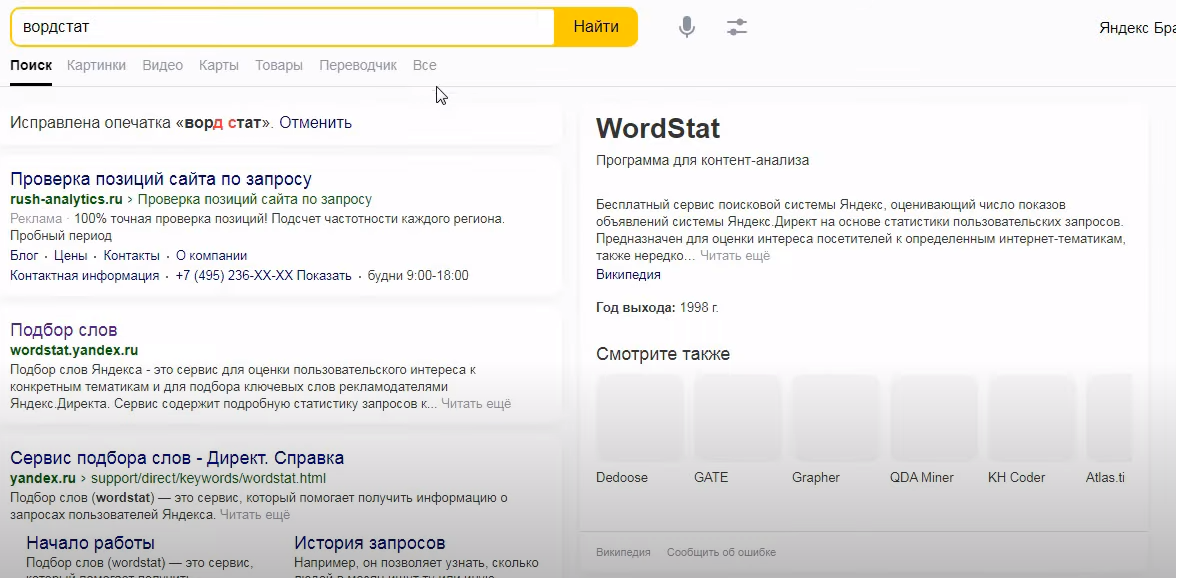Select the QDA Miner thumbnail
This screenshot has height=578, width=1181.
[933, 417]
